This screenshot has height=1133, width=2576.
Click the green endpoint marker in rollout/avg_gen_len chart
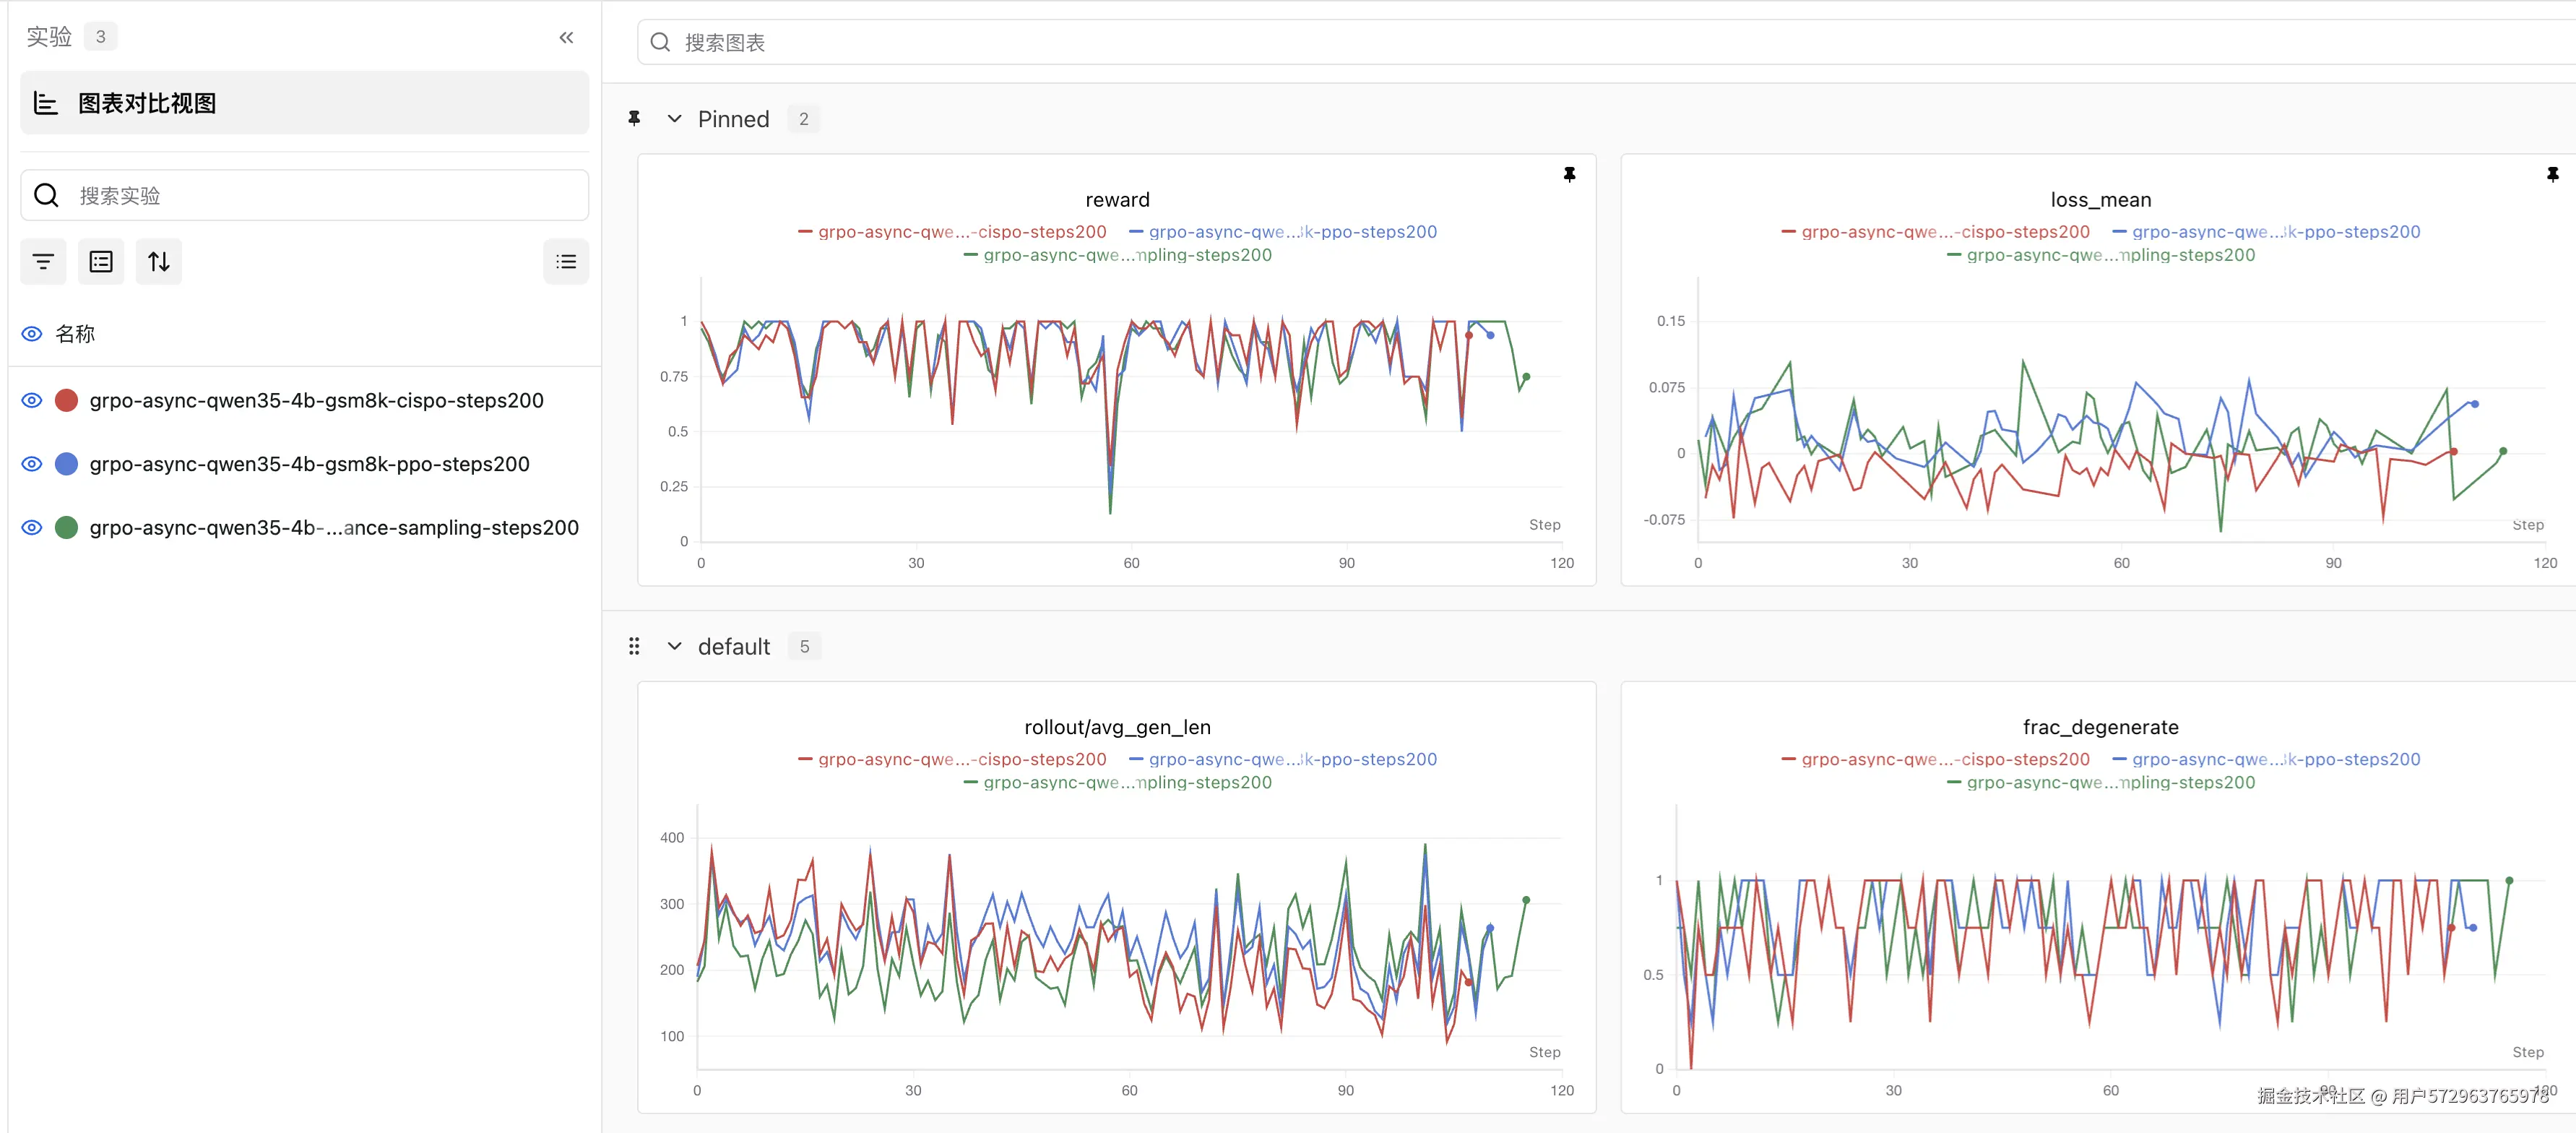coord(1526,900)
